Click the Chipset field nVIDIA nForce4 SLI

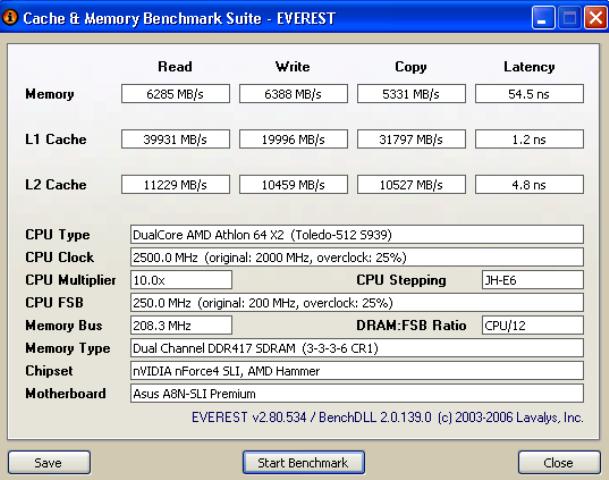(x=357, y=371)
